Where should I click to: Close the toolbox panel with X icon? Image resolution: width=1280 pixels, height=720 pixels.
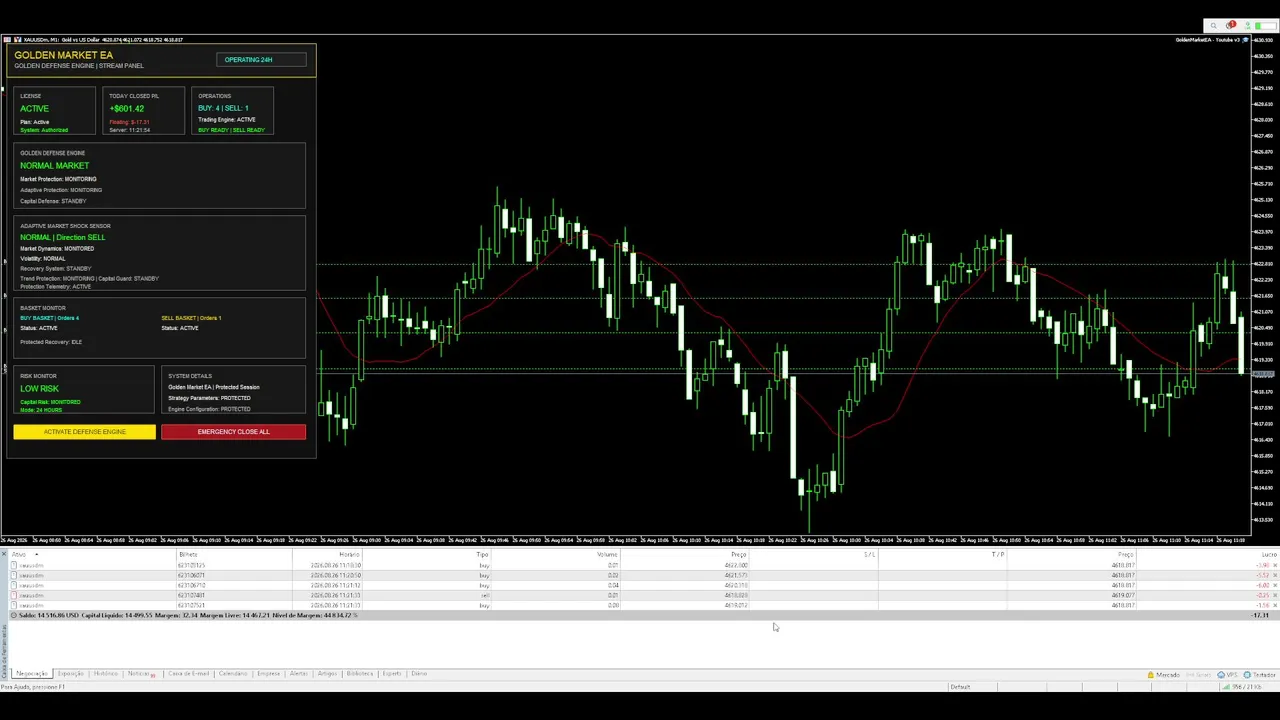(x=5, y=554)
